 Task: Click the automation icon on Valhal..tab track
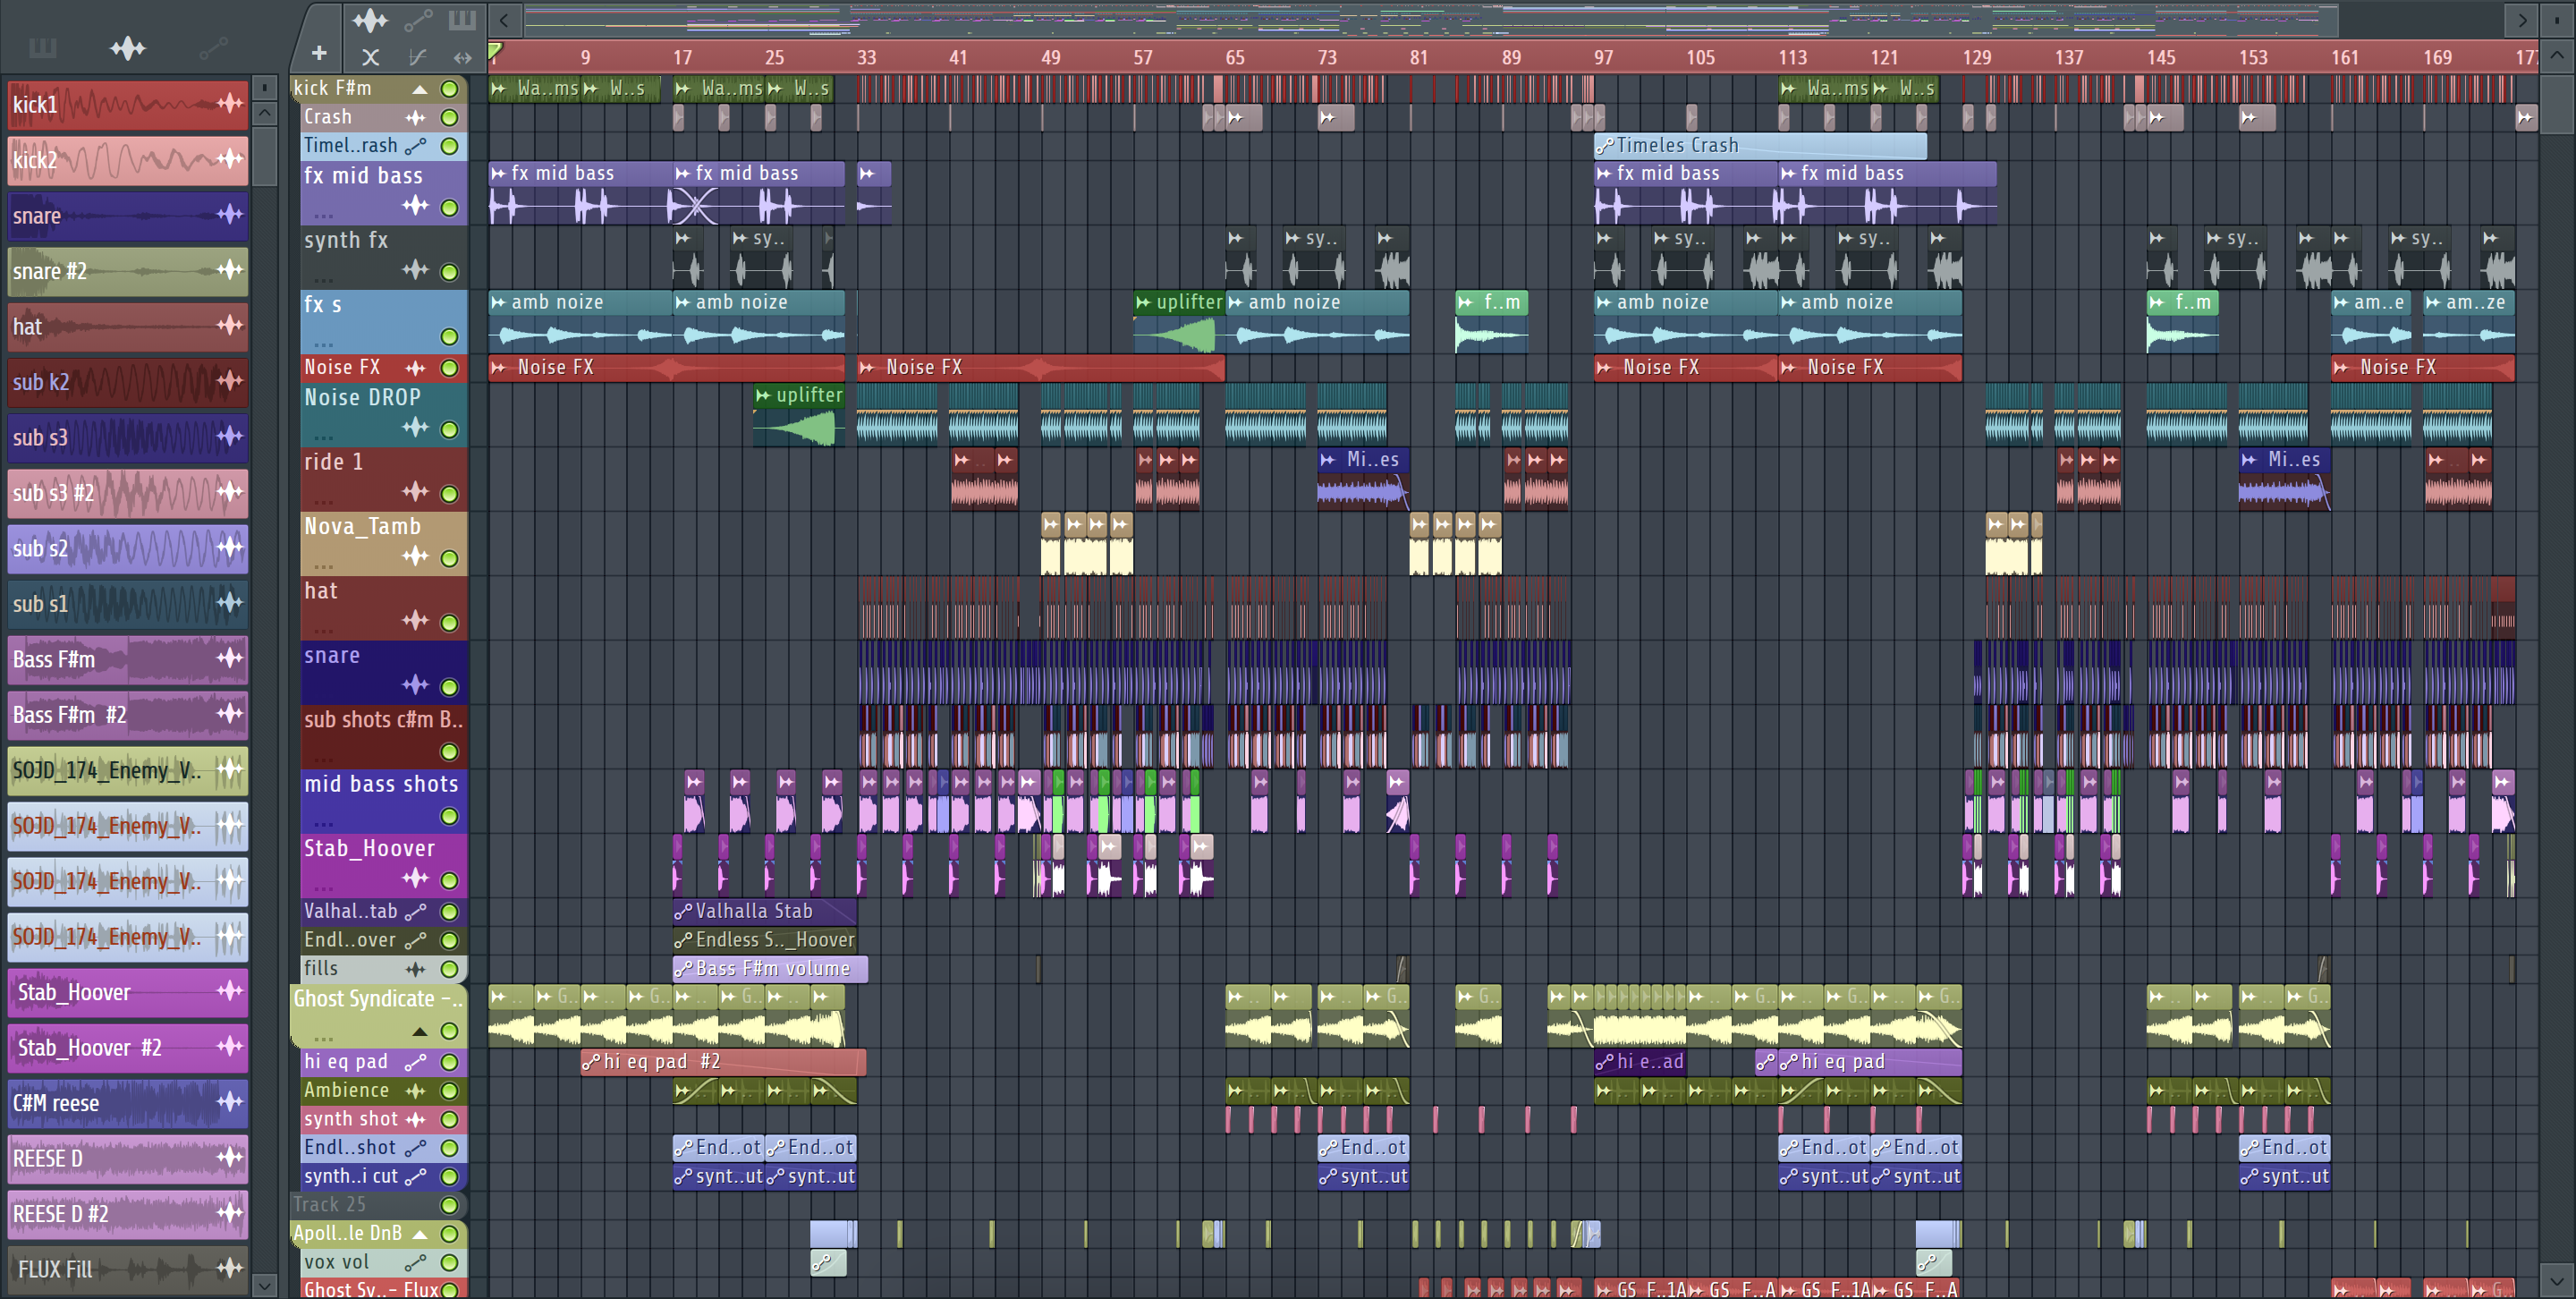[415, 912]
